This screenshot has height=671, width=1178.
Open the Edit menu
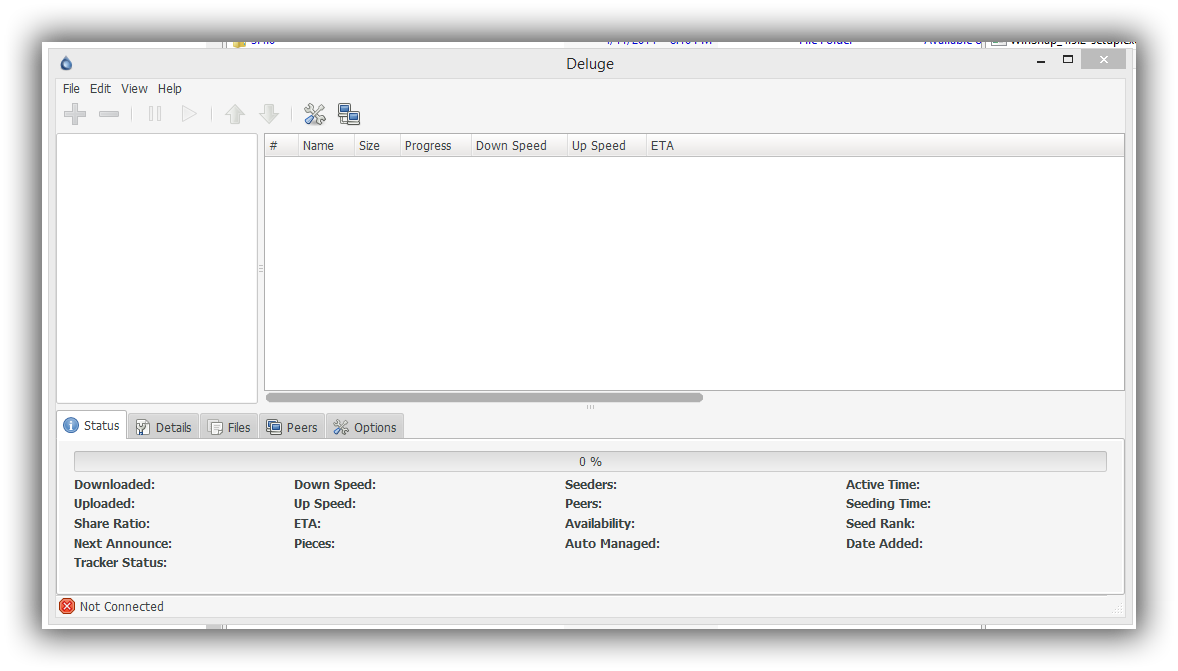coord(100,89)
